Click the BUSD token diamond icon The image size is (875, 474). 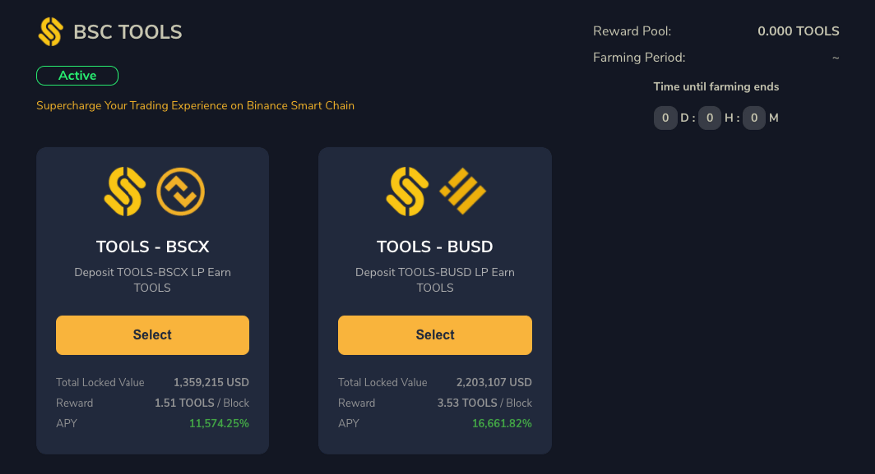pos(463,191)
